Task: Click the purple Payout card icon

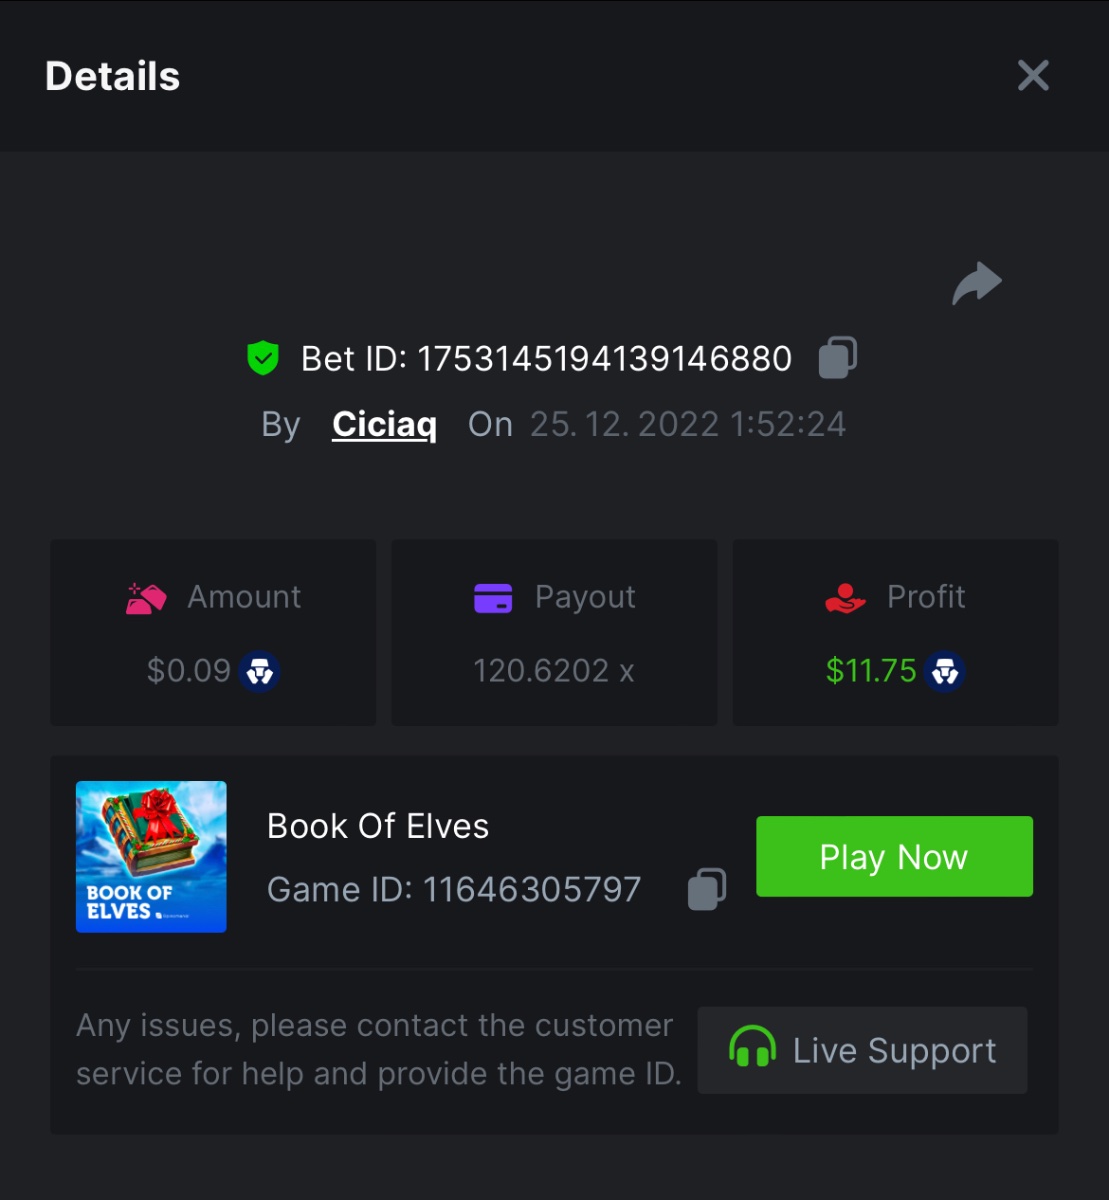Action: (x=493, y=598)
